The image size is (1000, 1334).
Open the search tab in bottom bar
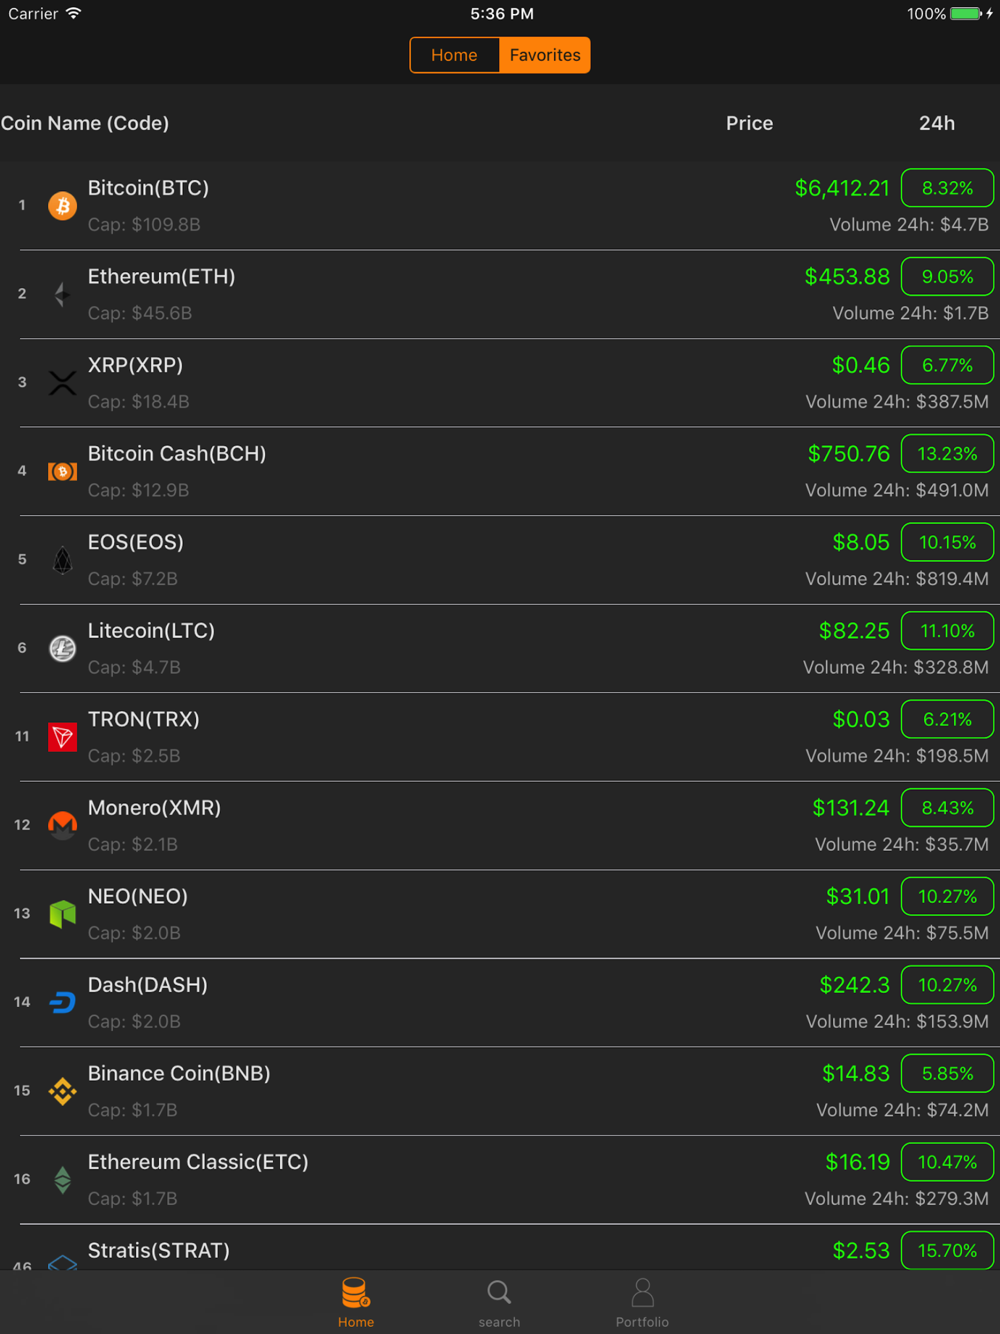tap(499, 1303)
